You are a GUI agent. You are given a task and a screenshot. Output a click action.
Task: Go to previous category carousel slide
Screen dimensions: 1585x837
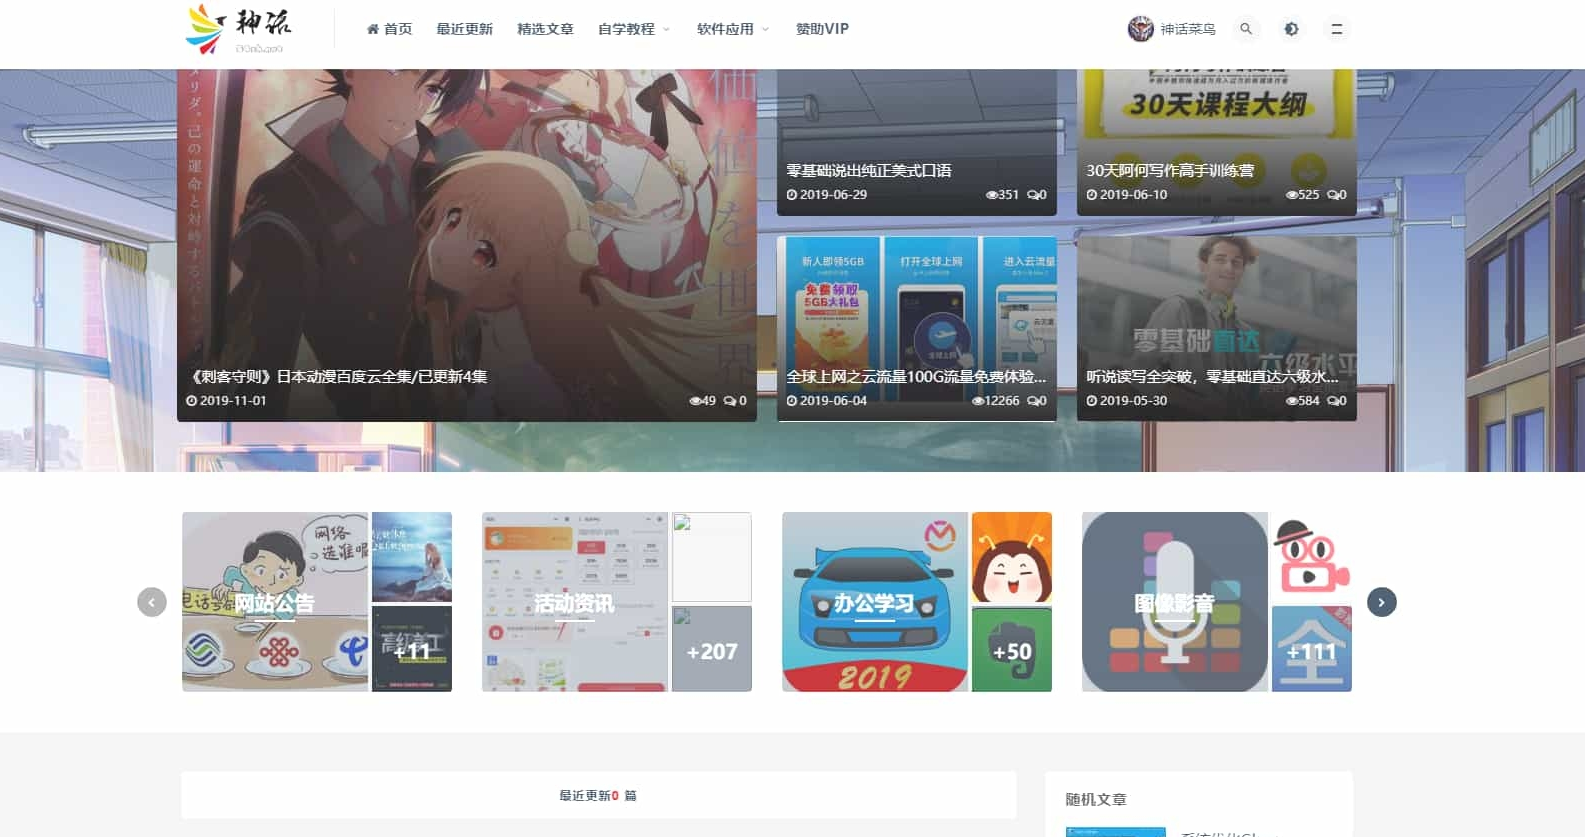click(x=152, y=602)
